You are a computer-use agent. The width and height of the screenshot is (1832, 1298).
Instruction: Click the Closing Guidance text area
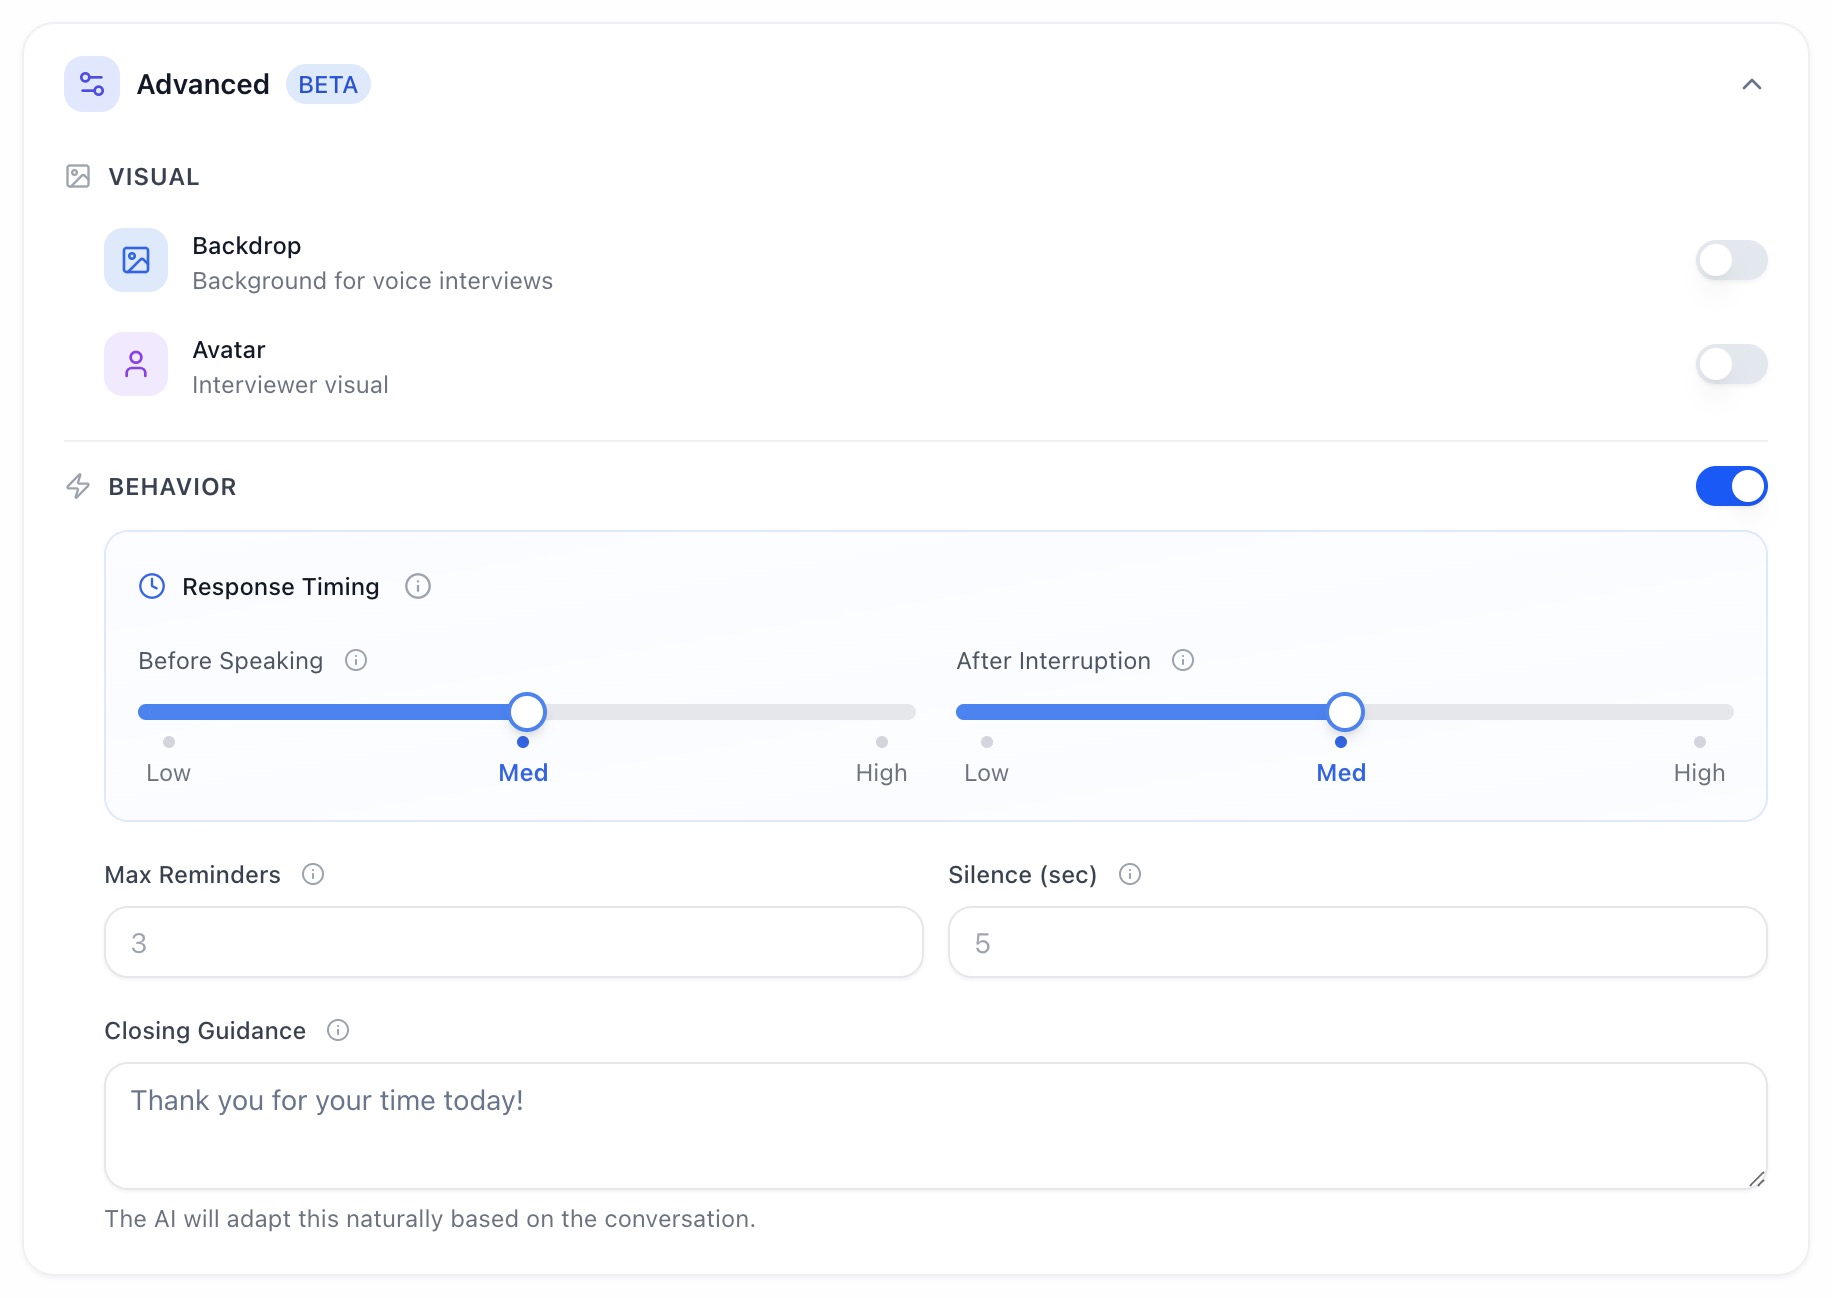pyautogui.click(x=935, y=1125)
